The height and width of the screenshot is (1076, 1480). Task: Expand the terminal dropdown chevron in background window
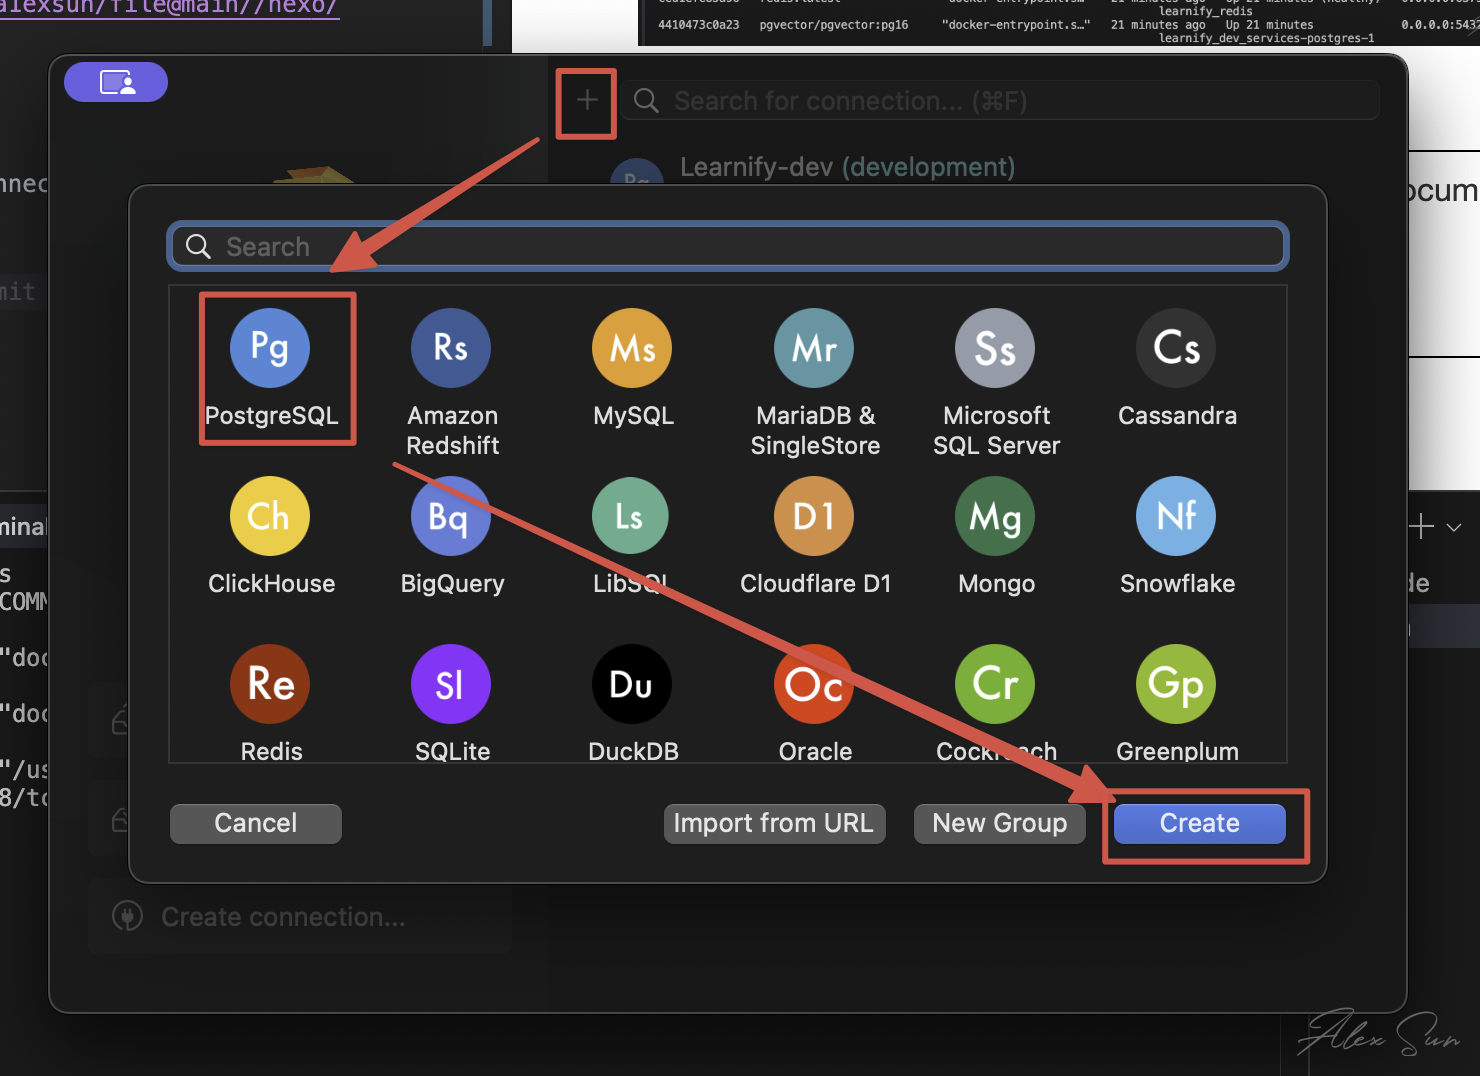click(1455, 527)
